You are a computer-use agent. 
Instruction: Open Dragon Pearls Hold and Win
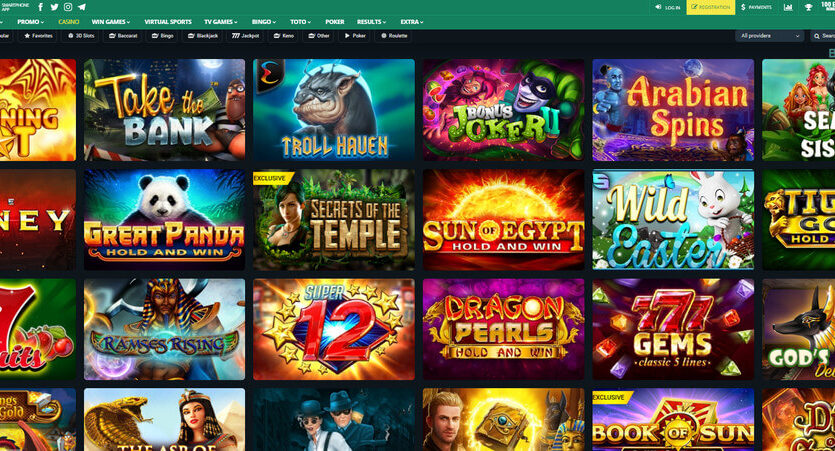(x=503, y=329)
